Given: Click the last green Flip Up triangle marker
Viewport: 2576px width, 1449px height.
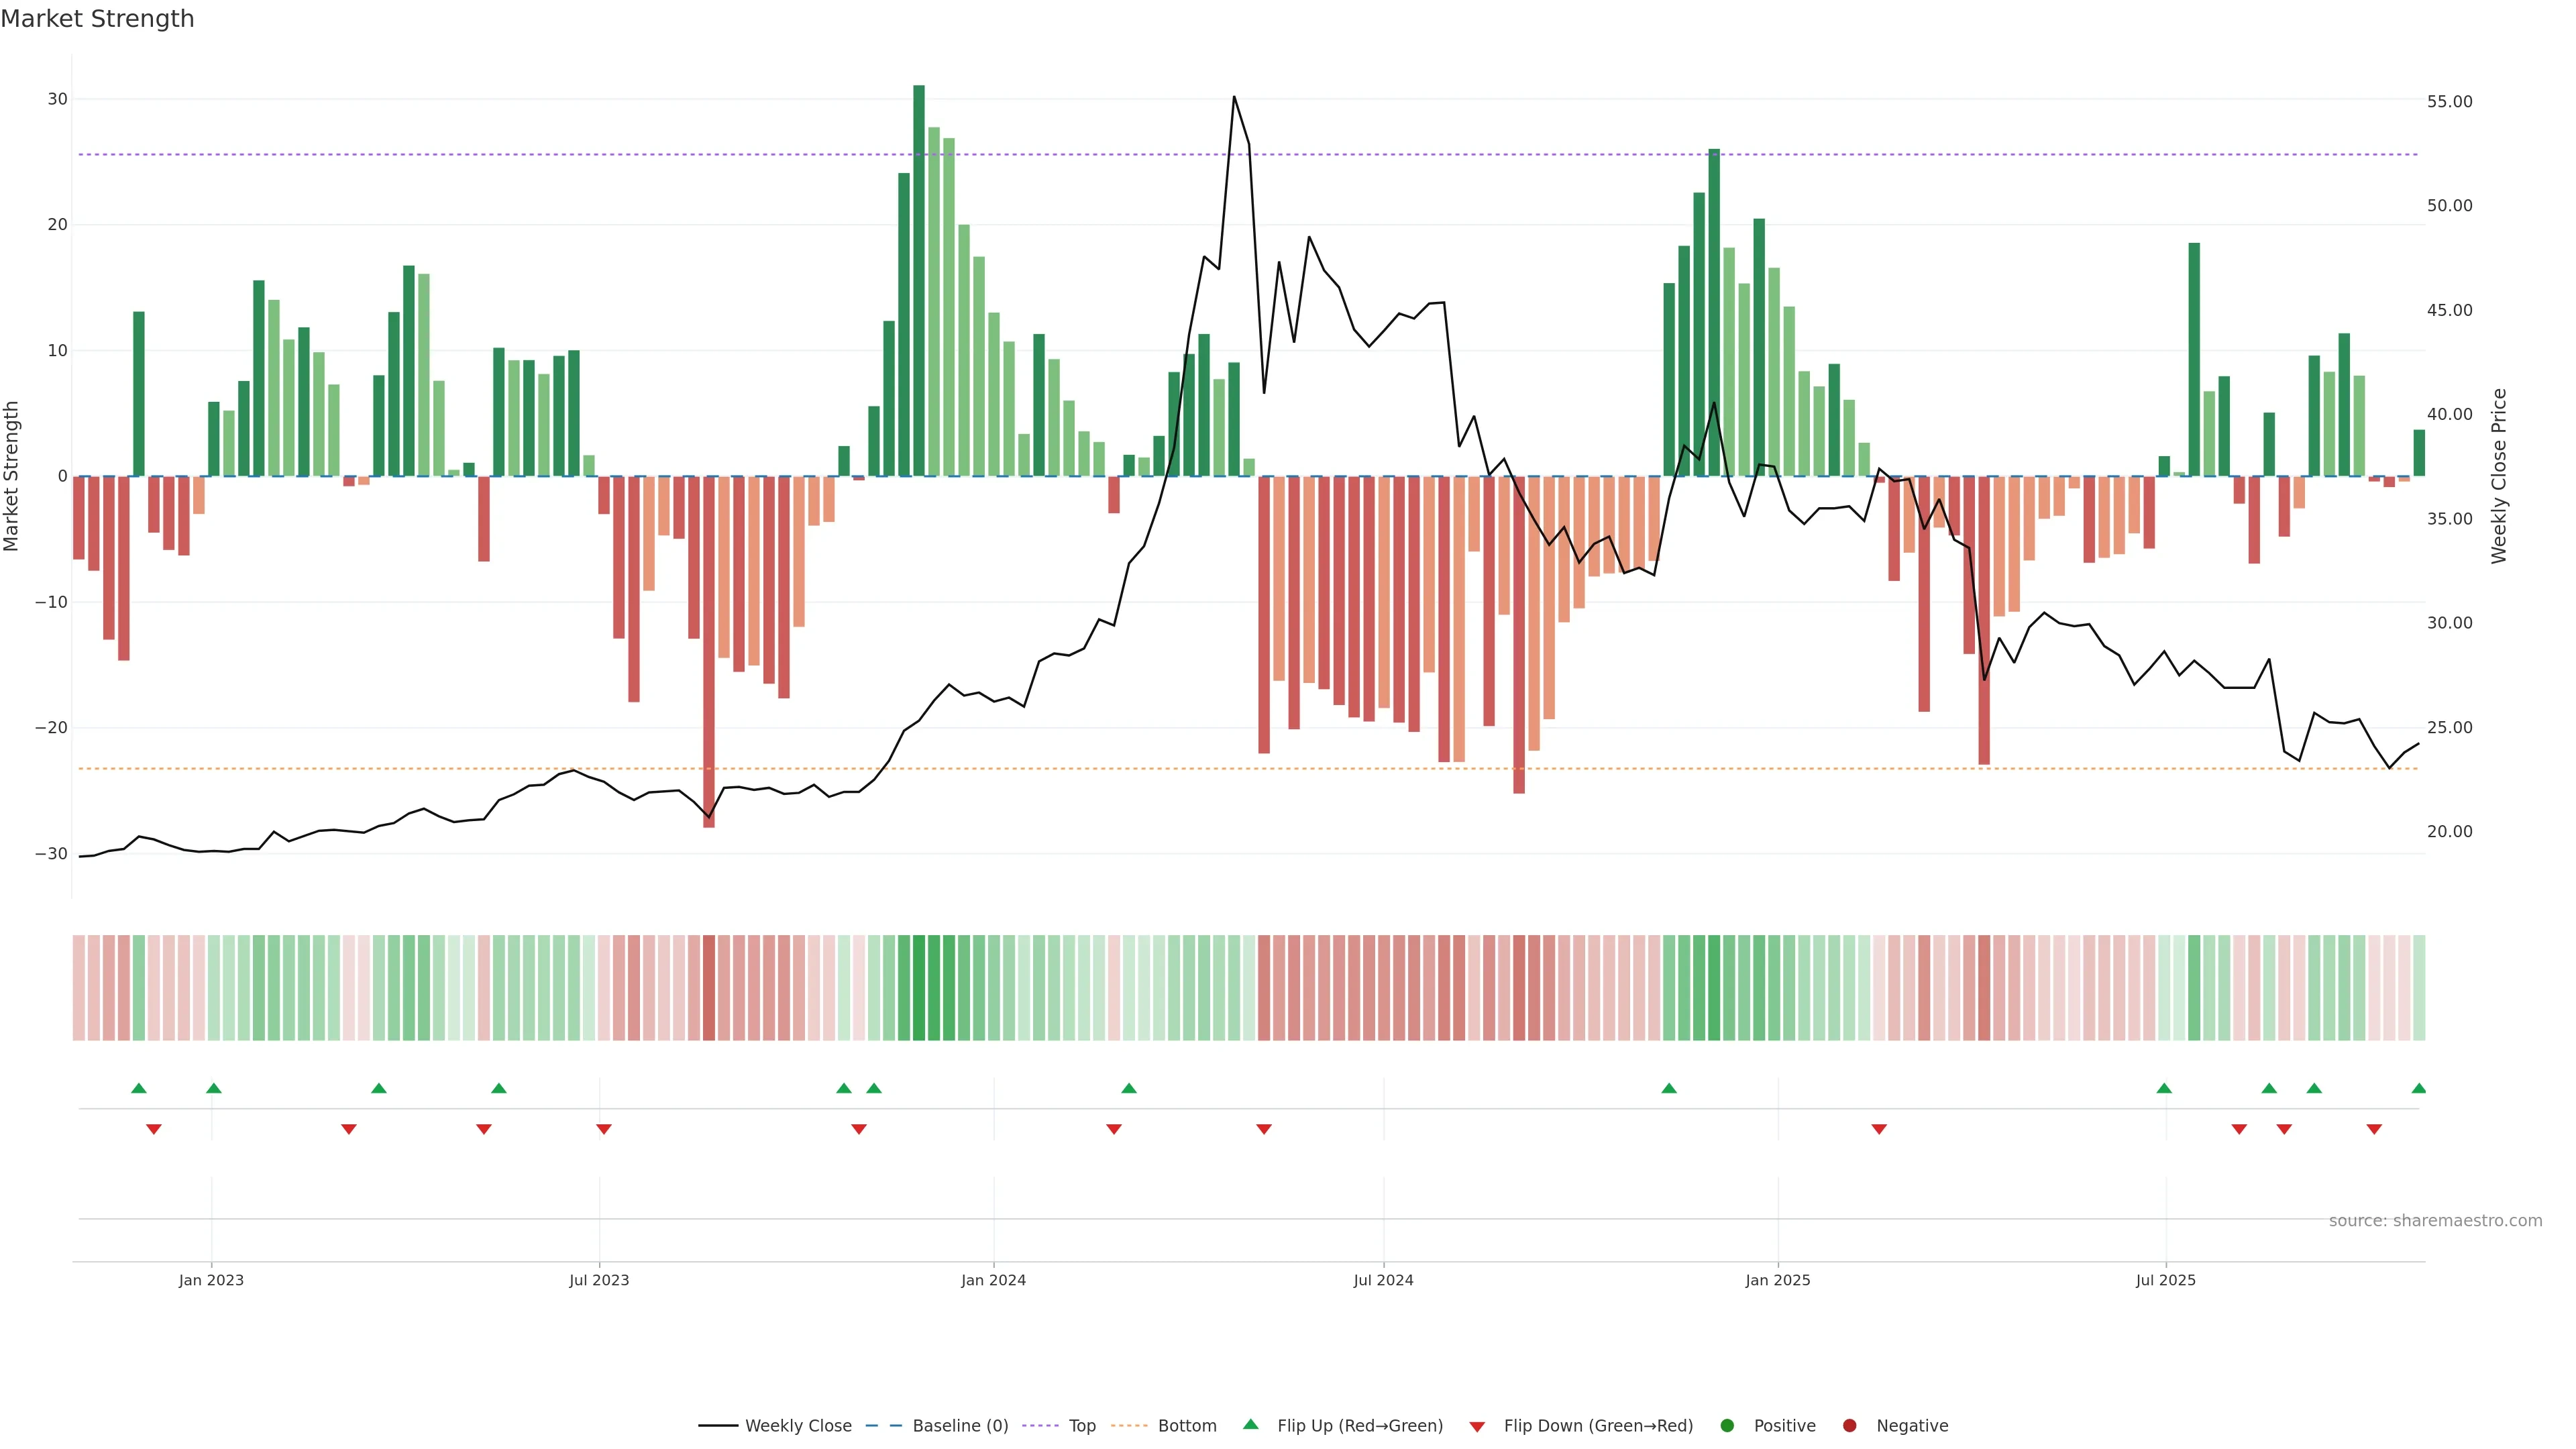Looking at the screenshot, I should pos(2418,1088).
